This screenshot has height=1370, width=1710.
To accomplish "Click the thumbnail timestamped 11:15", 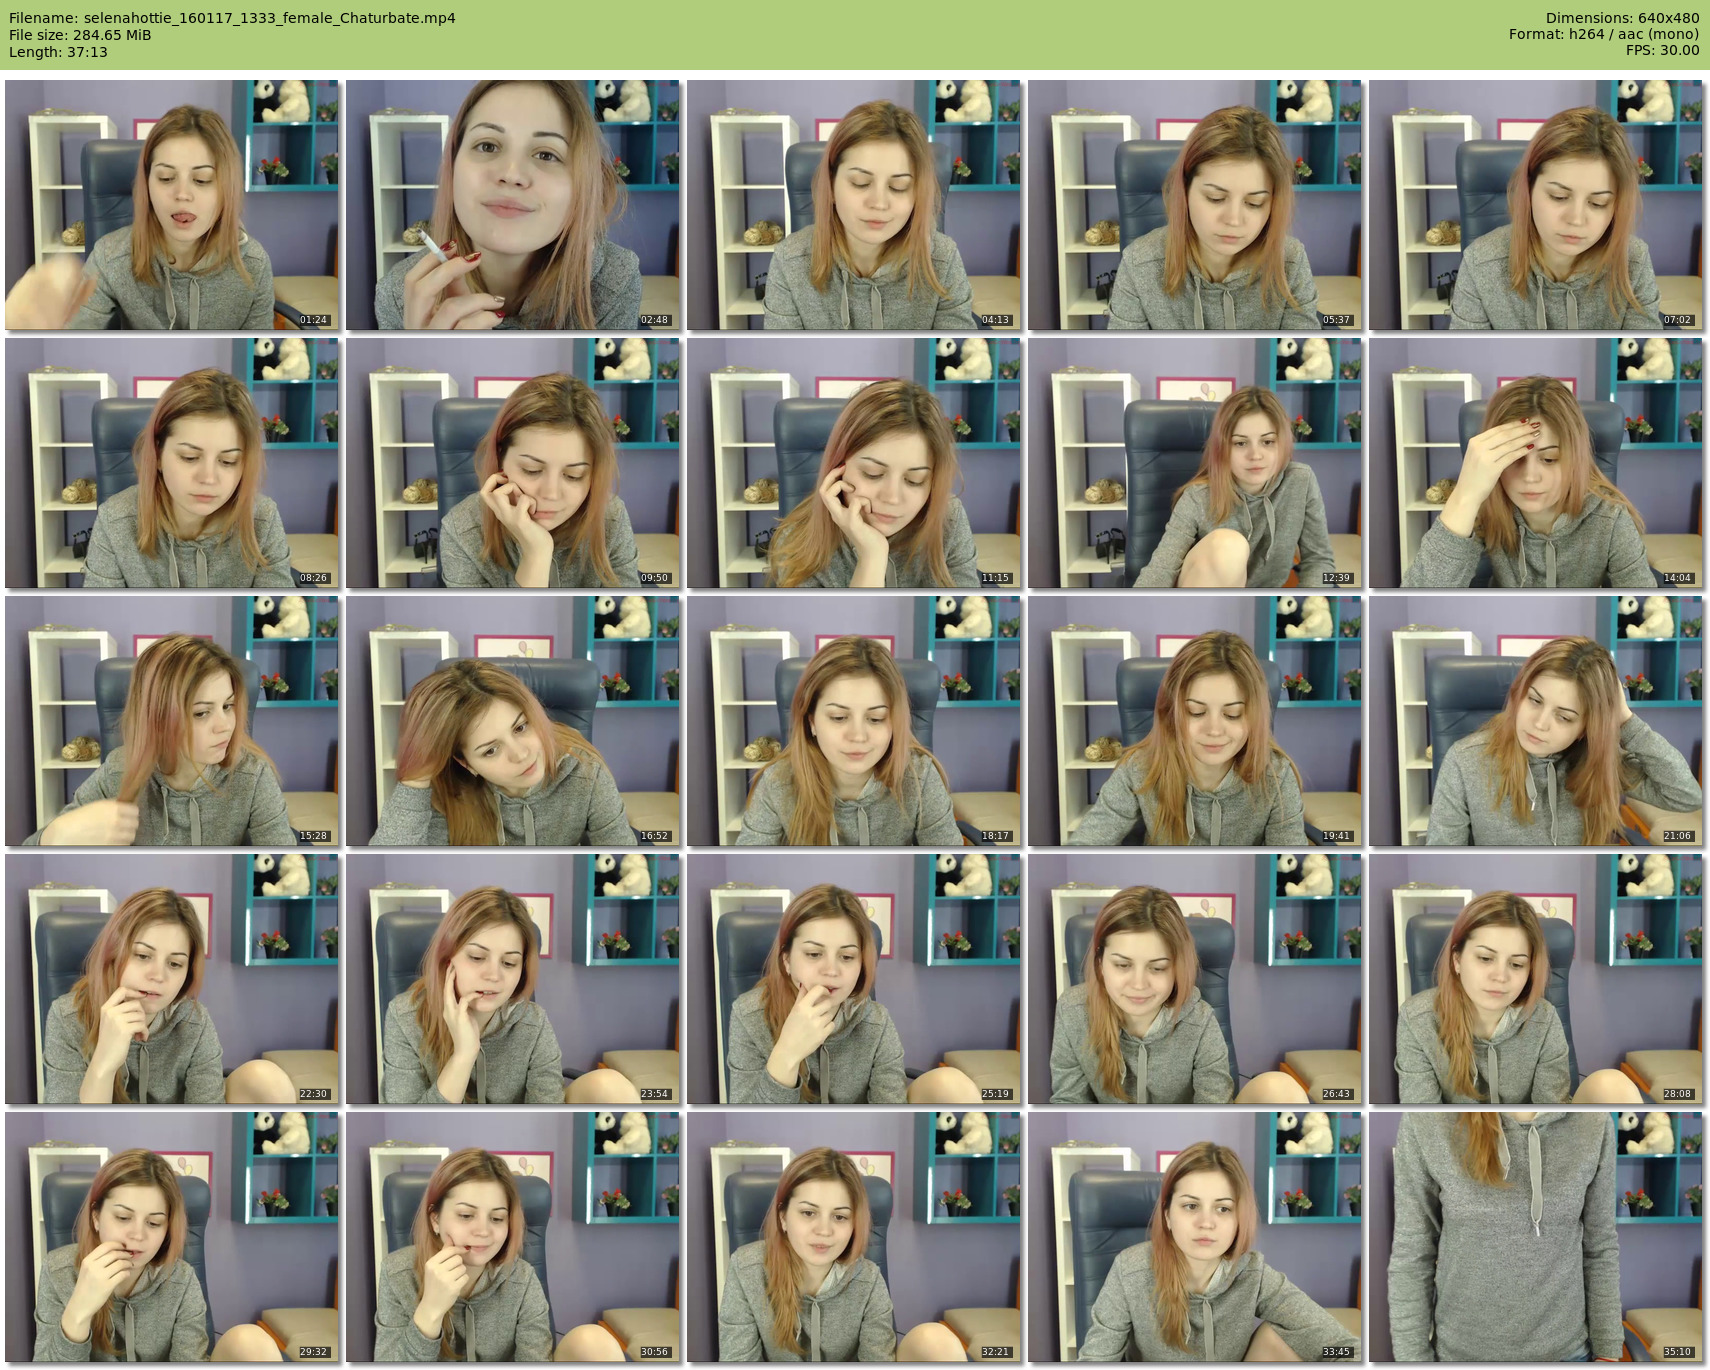I will (x=853, y=463).
